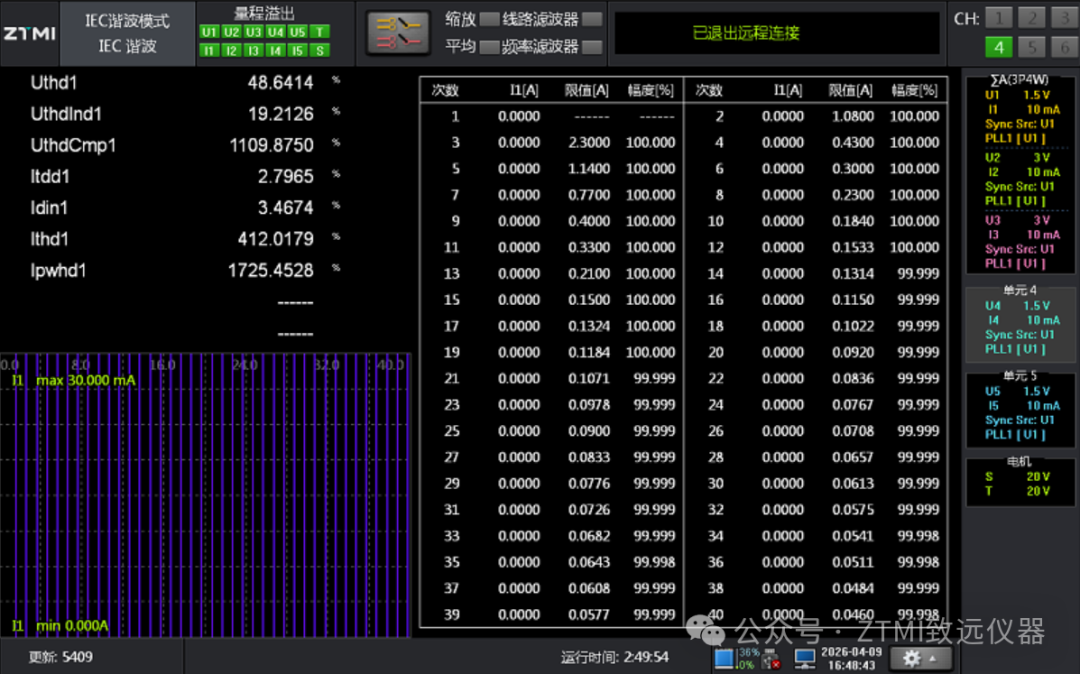
Task: Click the ZTMI logo
Action: 29,33
